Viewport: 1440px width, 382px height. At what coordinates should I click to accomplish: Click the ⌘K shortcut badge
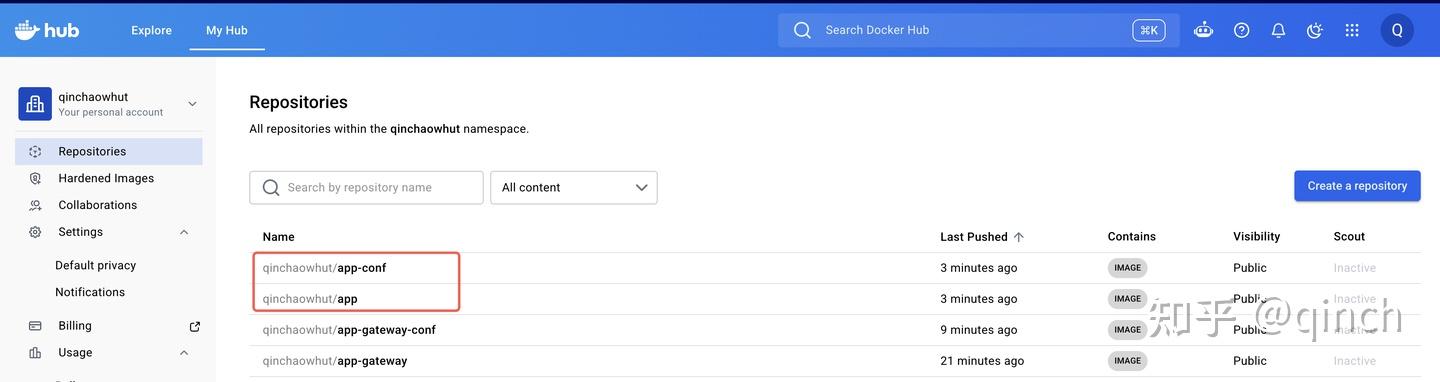(1149, 30)
